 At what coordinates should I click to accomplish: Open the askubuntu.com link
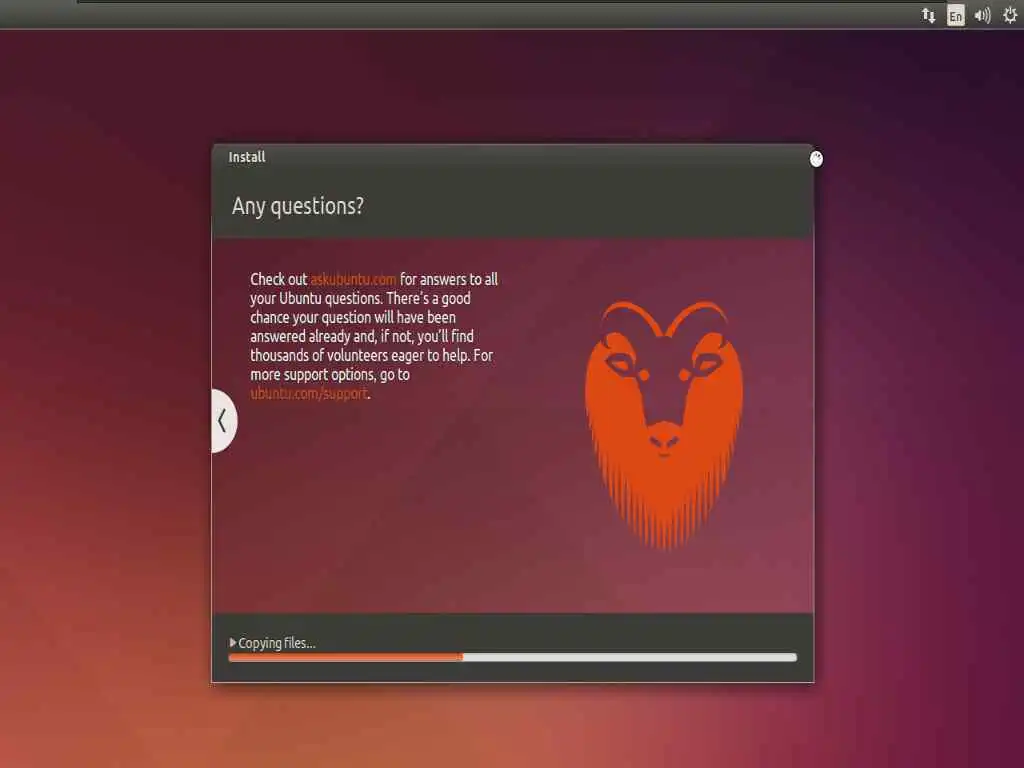coord(353,279)
